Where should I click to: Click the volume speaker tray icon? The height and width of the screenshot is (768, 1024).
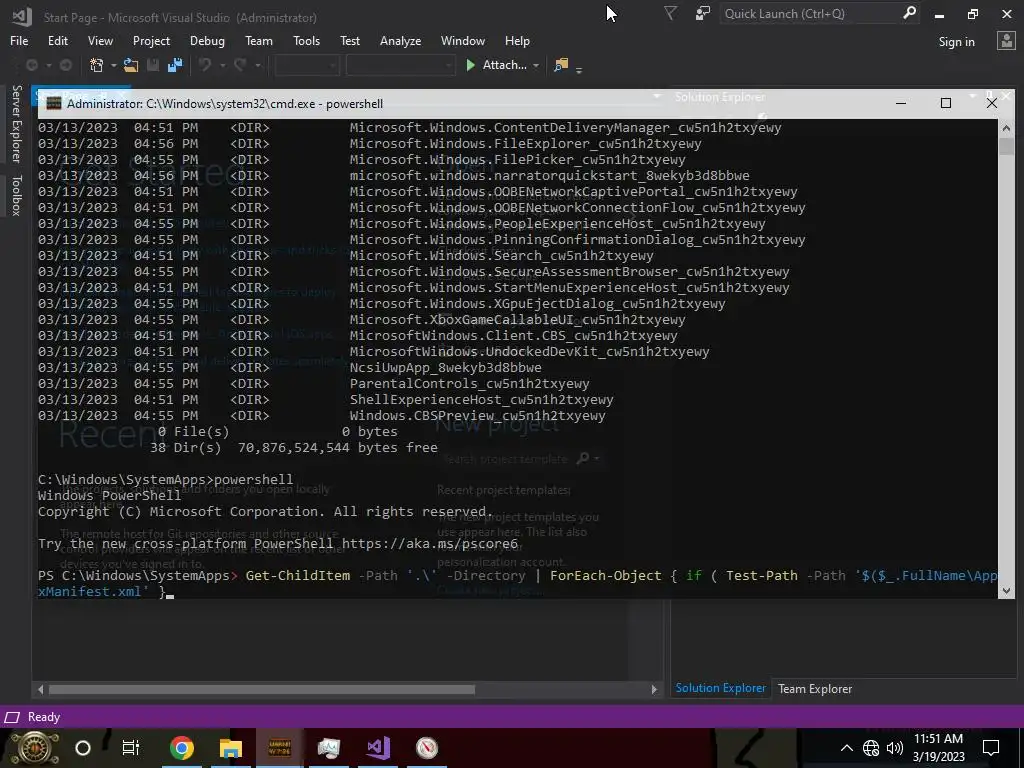click(x=895, y=748)
